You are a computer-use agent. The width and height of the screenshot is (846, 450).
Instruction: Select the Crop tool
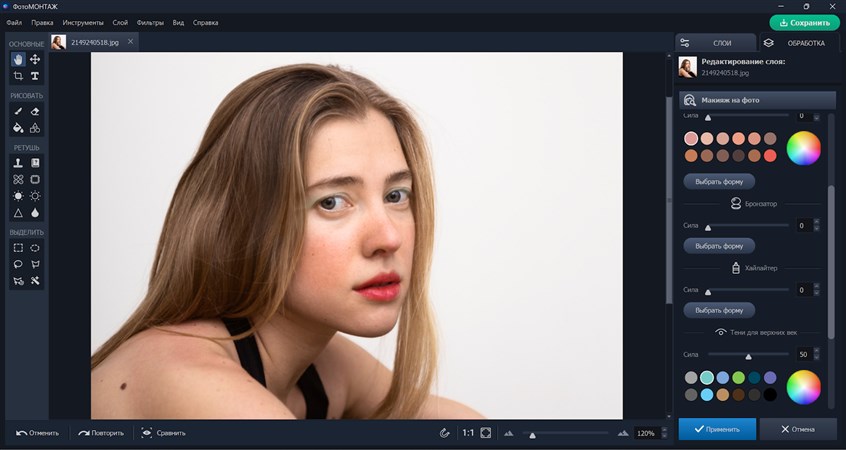pyautogui.click(x=18, y=76)
